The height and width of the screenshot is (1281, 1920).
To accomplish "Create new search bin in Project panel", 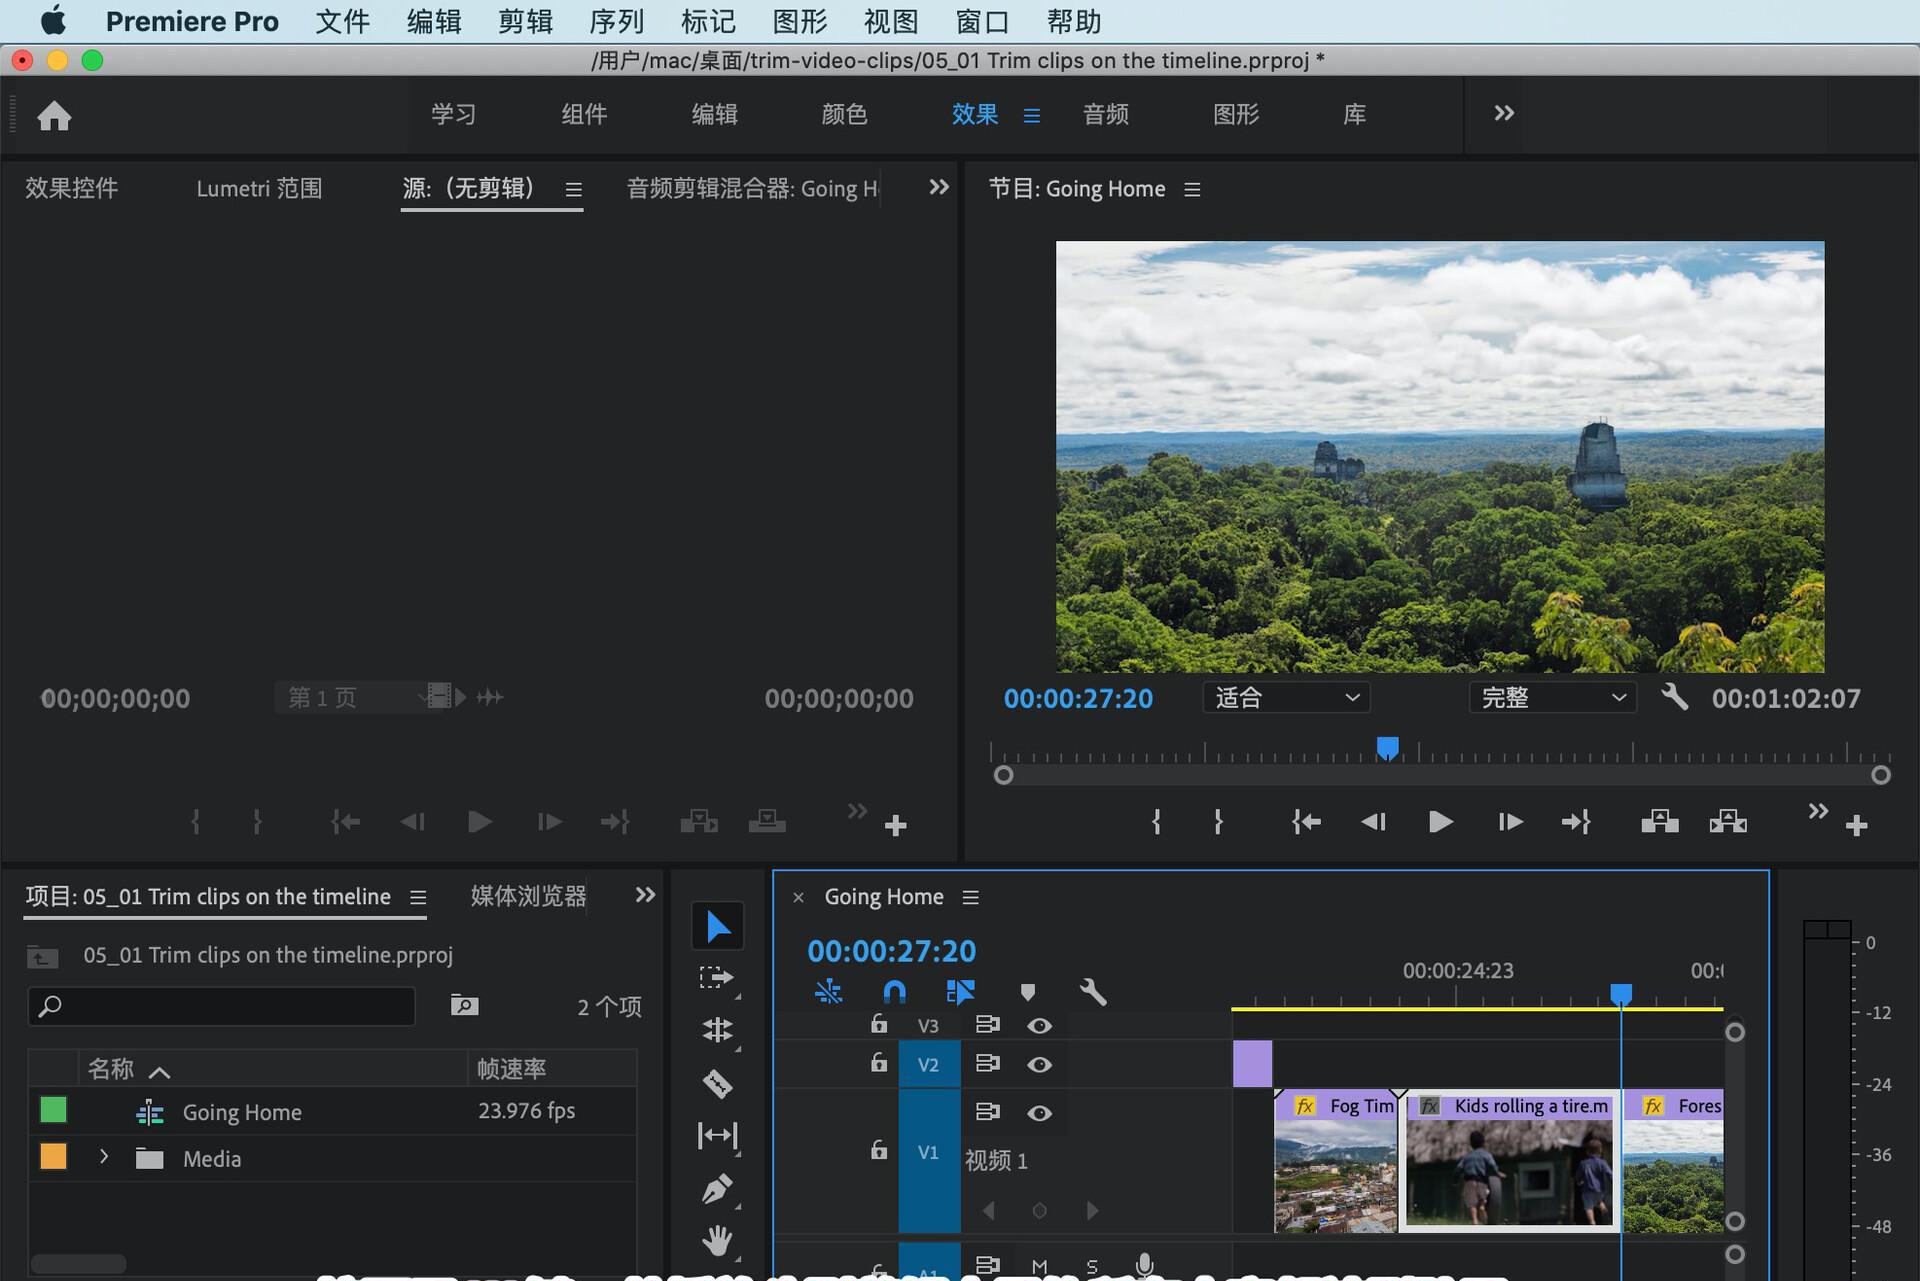I will coord(464,1005).
